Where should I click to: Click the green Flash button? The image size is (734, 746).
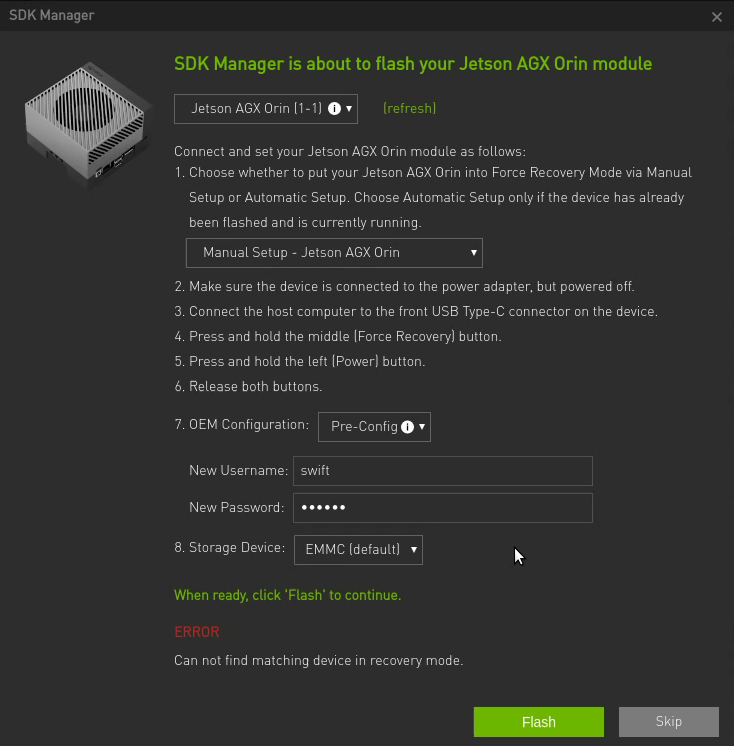pos(538,722)
